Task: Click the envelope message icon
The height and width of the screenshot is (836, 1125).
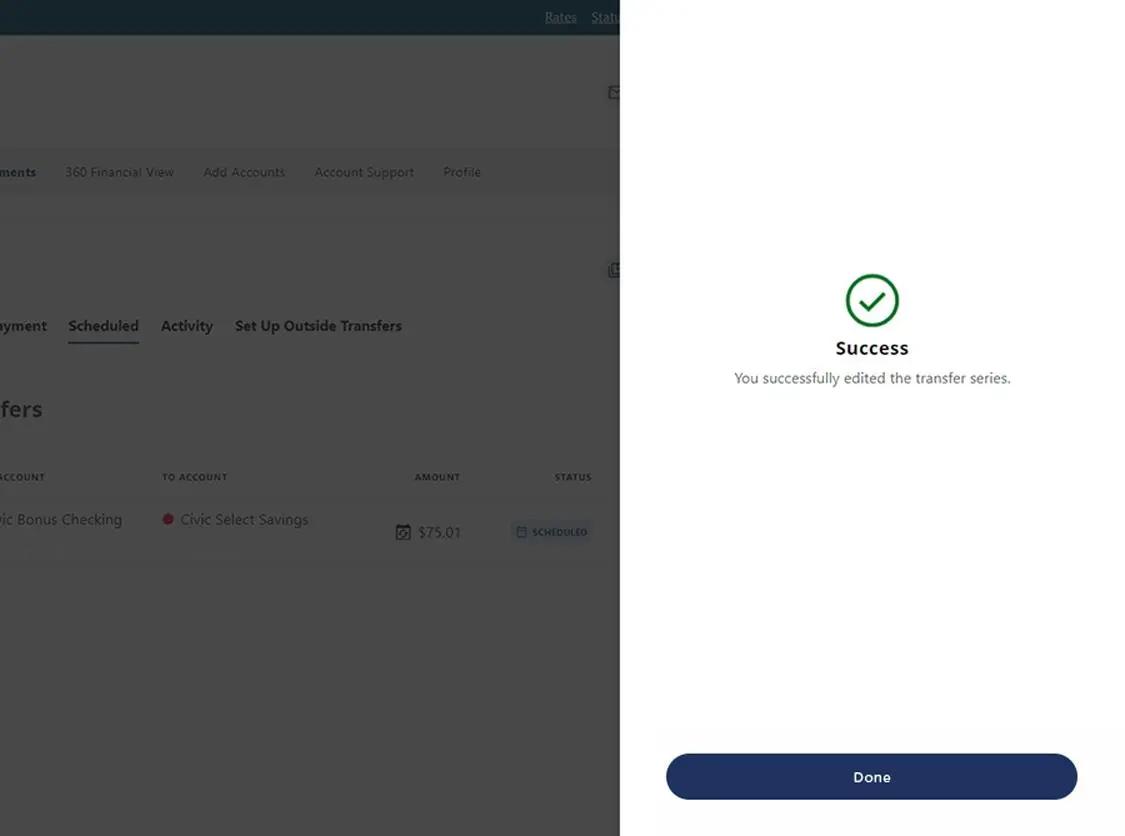Action: click(x=614, y=91)
